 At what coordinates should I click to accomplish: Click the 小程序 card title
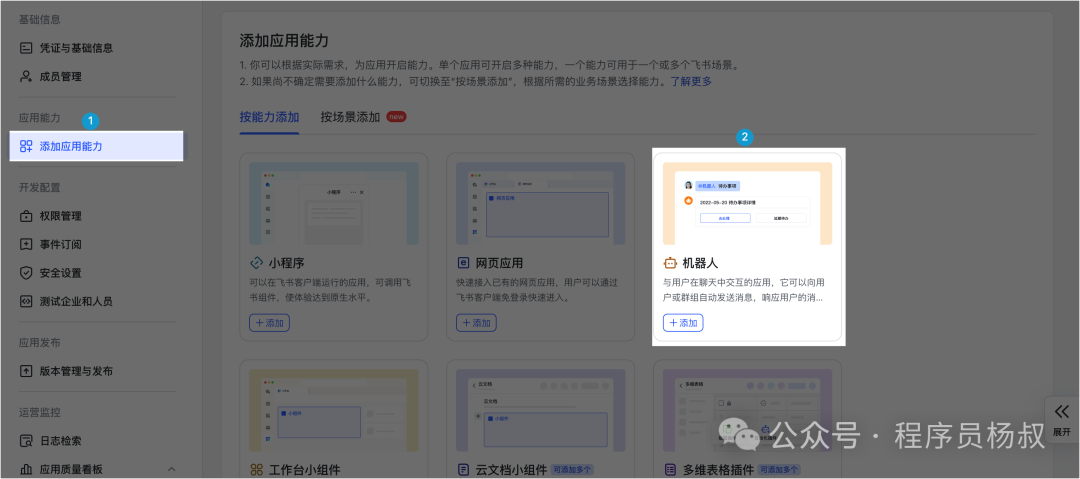pos(287,263)
